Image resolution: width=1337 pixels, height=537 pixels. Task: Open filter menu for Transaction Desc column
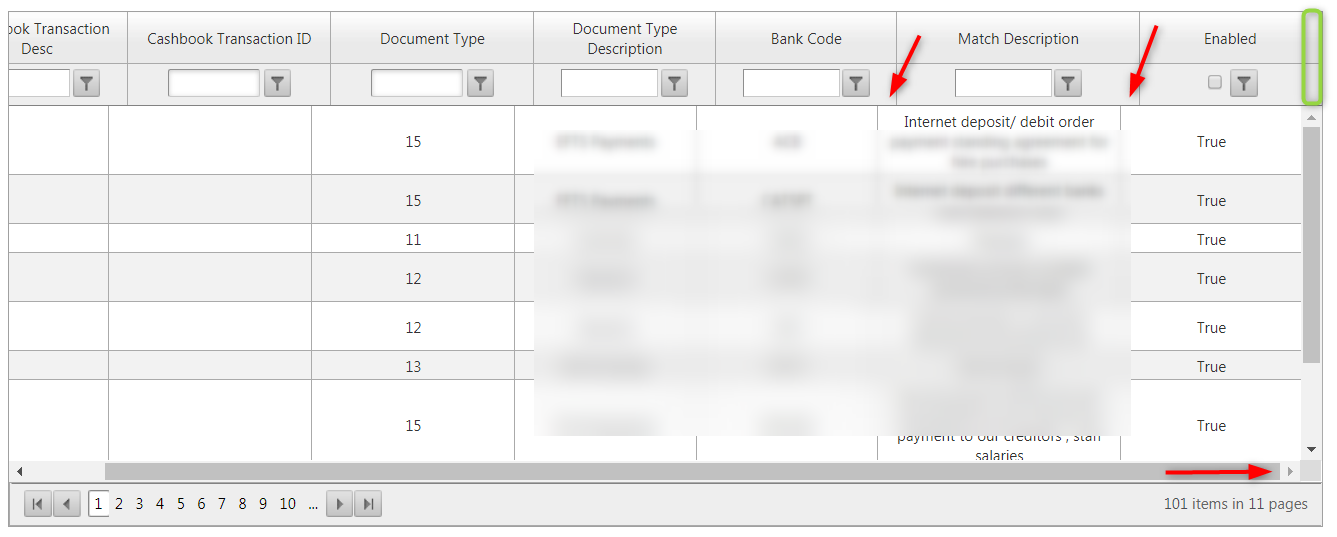coord(87,83)
